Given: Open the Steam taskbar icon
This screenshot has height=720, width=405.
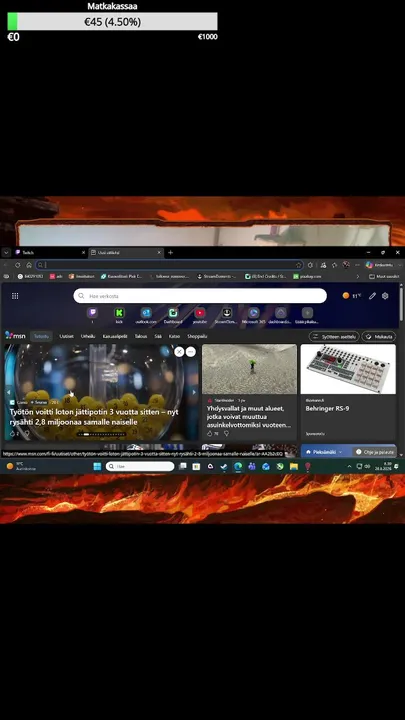Looking at the screenshot, I should pos(224,467).
